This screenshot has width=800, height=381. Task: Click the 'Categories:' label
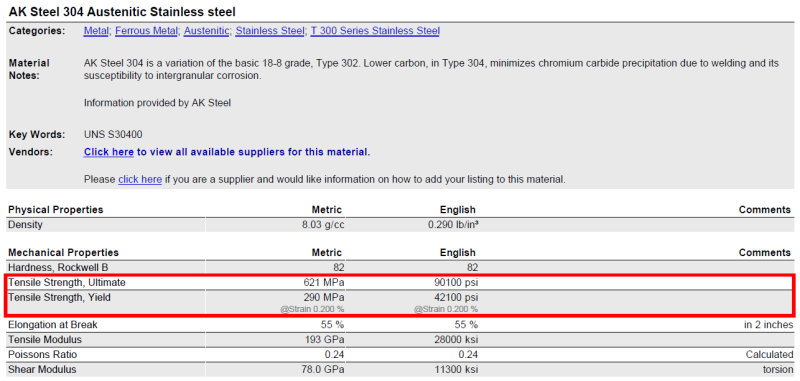(x=37, y=31)
